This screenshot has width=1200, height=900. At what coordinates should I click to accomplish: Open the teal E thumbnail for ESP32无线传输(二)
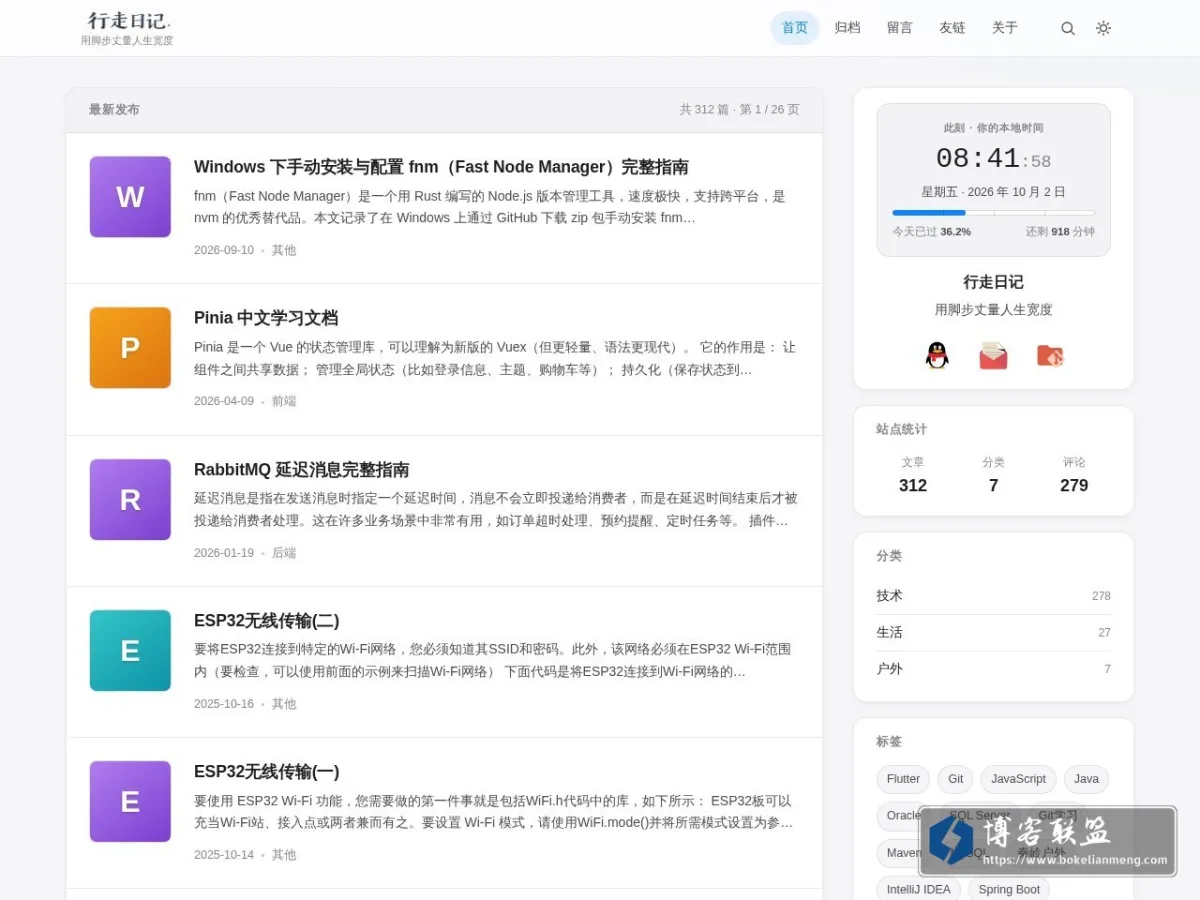[x=130, y=651]
